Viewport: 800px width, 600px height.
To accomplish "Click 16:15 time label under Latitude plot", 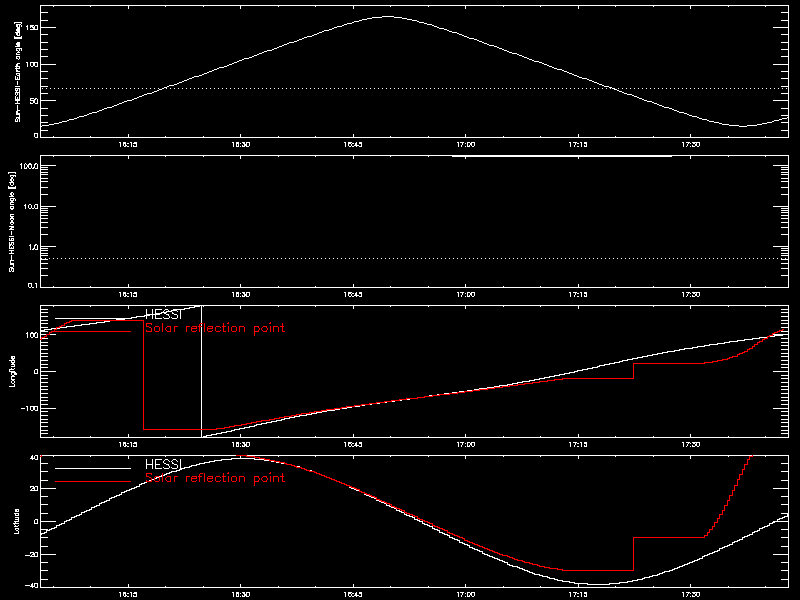I will point(128,595).
